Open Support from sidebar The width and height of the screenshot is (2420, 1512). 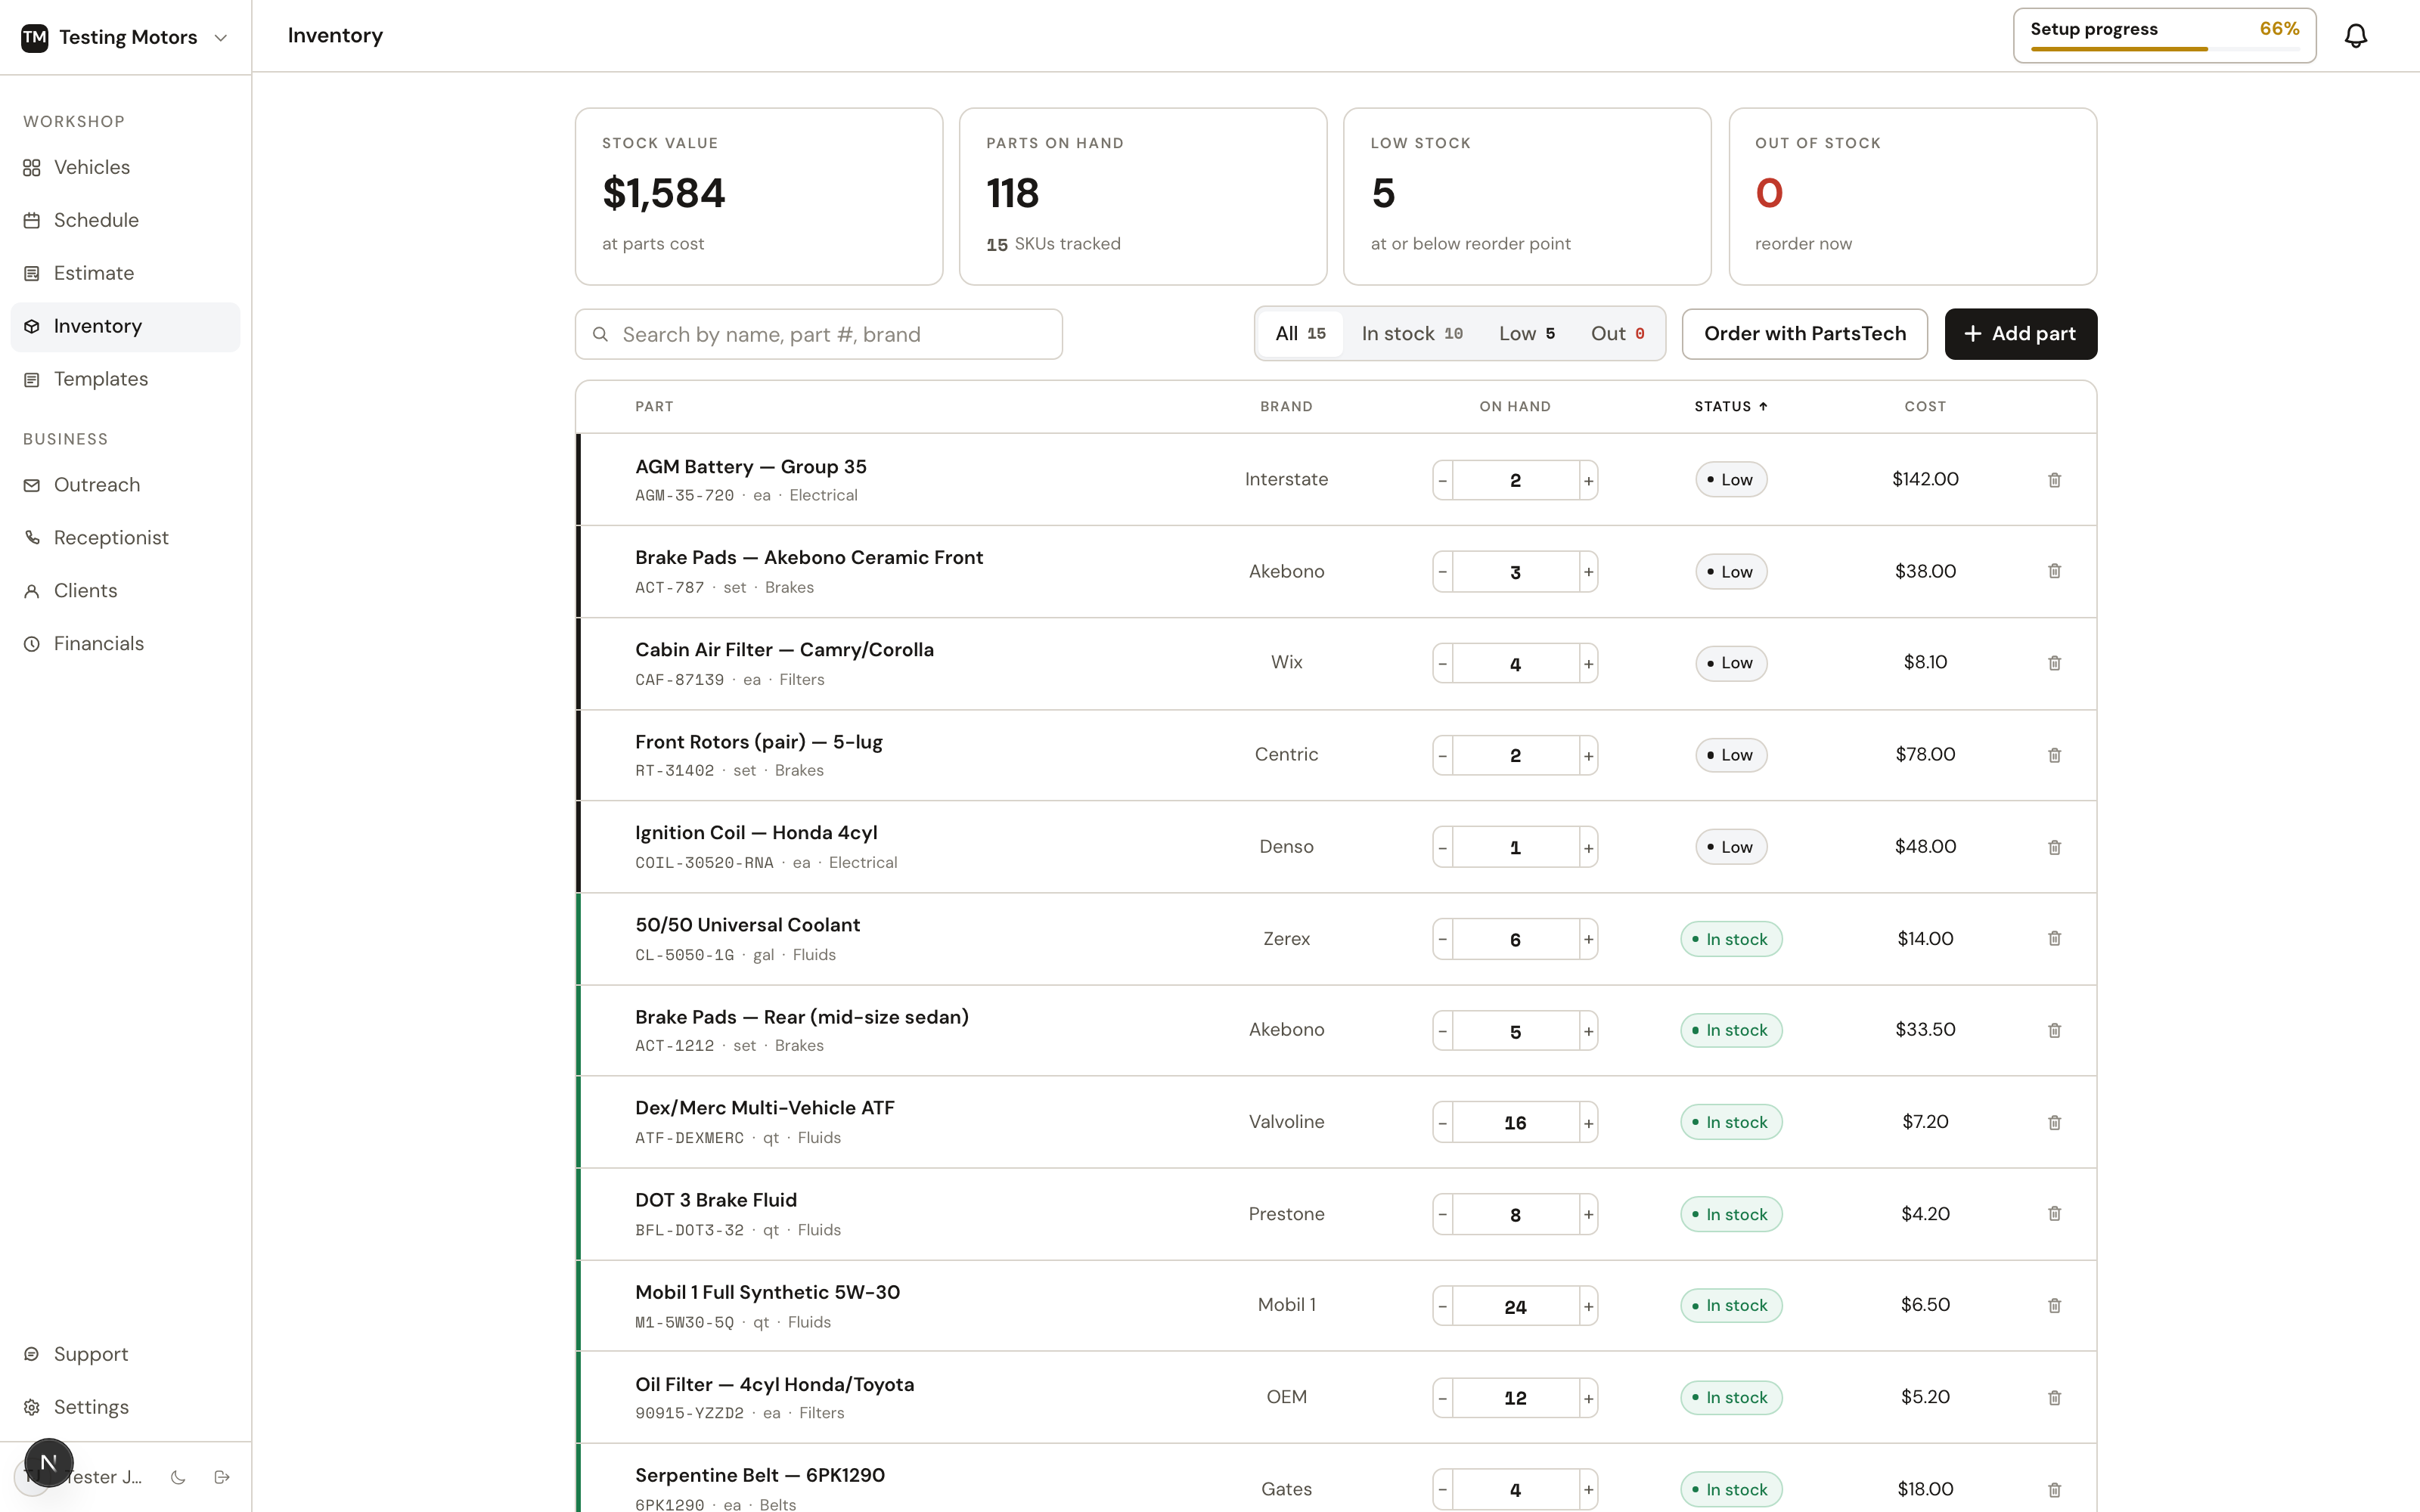click(x=125, y=1354)
